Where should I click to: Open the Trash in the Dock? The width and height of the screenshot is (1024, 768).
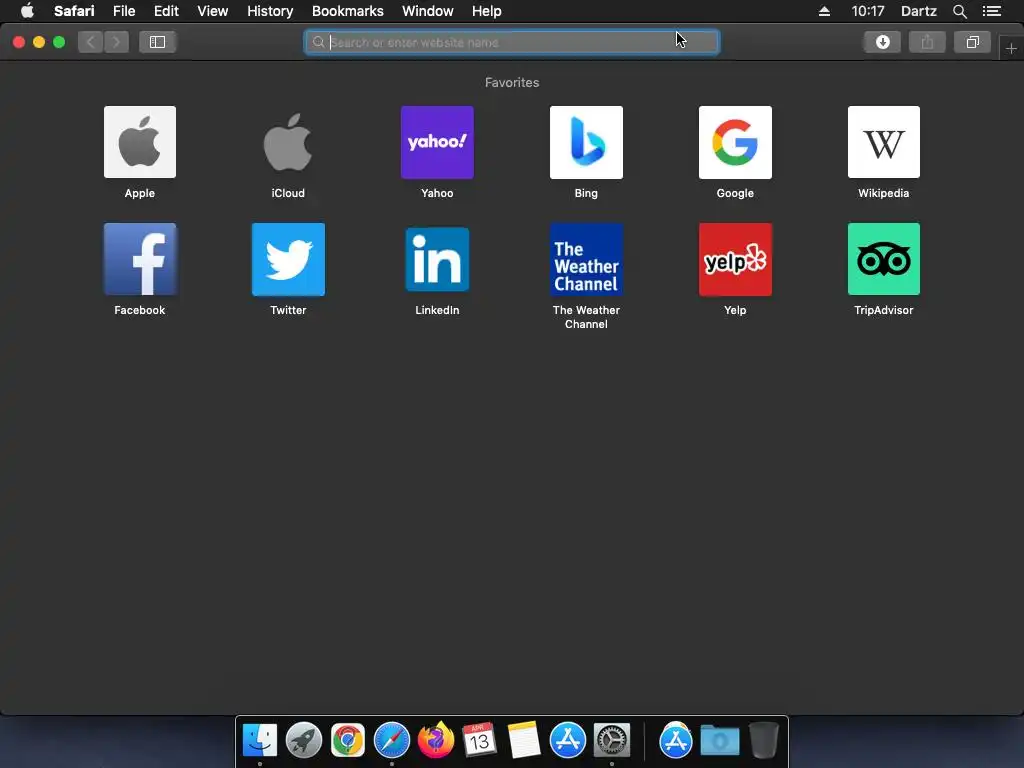pos(763,740)
